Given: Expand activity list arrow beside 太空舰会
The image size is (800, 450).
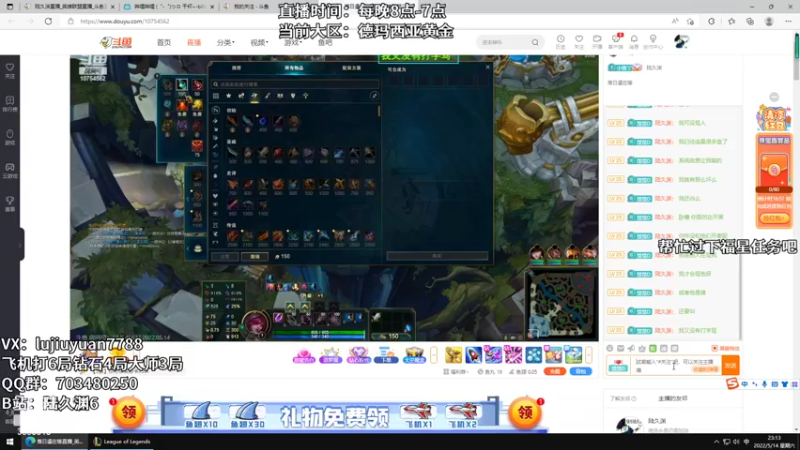Looking at the screenshot, I should [x=434, y=355].
